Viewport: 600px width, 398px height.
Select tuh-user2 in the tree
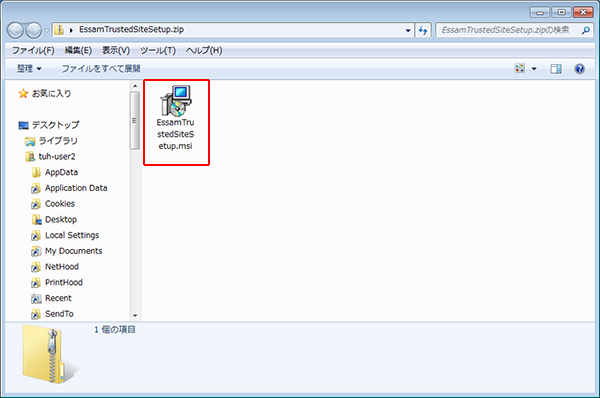57,157
